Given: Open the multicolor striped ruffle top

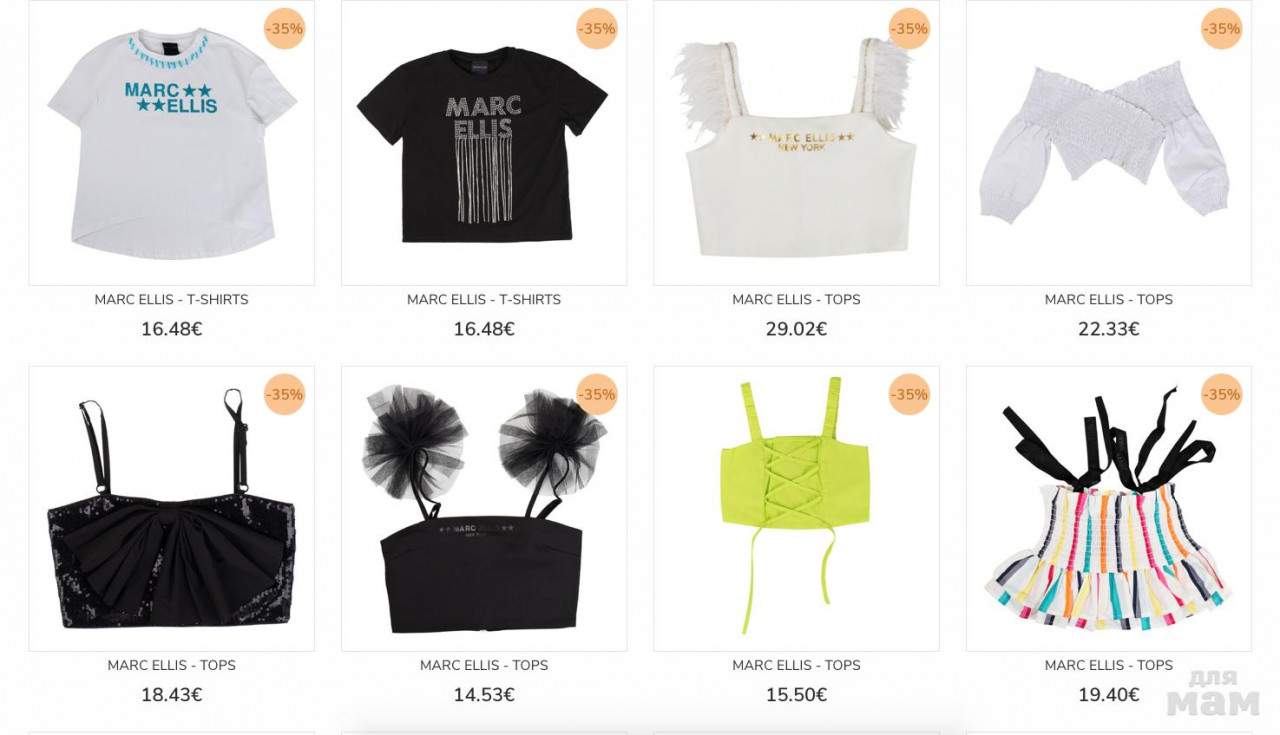Looking at the screenshot, I should click(1109, 509).
